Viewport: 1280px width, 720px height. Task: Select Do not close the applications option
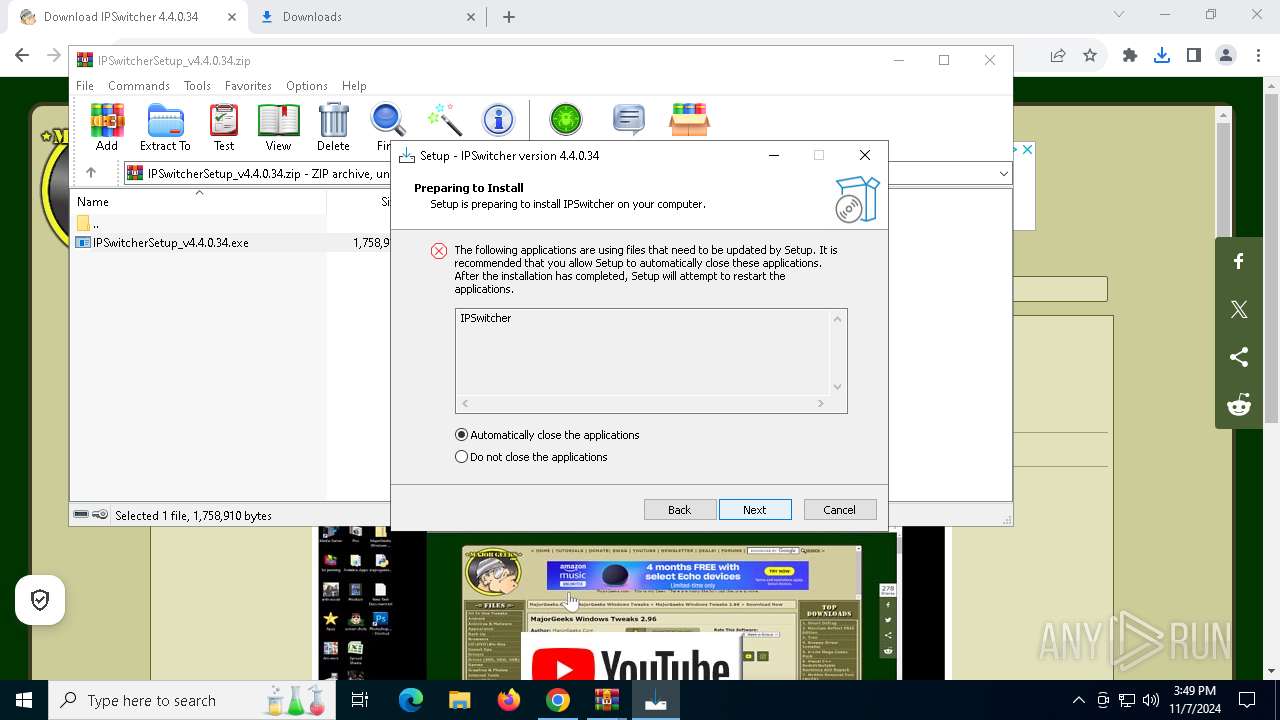(531, 457)
